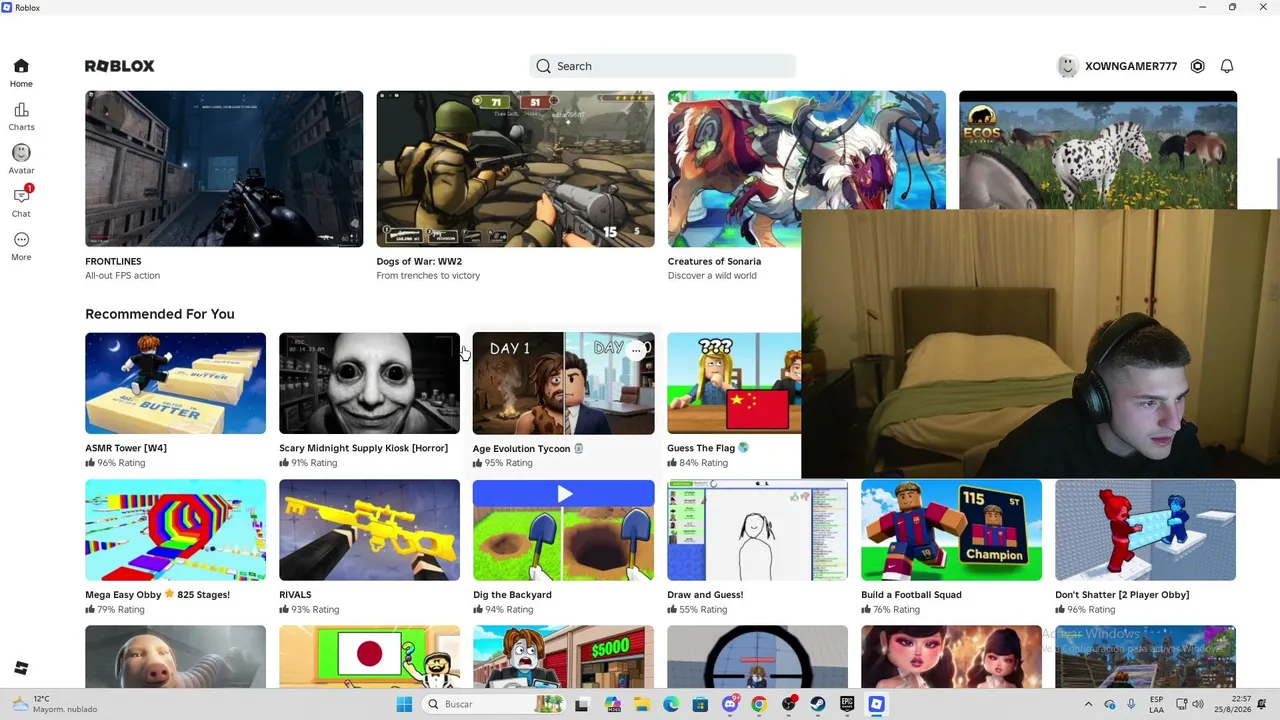
Task: Click into the Roblox Search field
Action: coord(662,66)
